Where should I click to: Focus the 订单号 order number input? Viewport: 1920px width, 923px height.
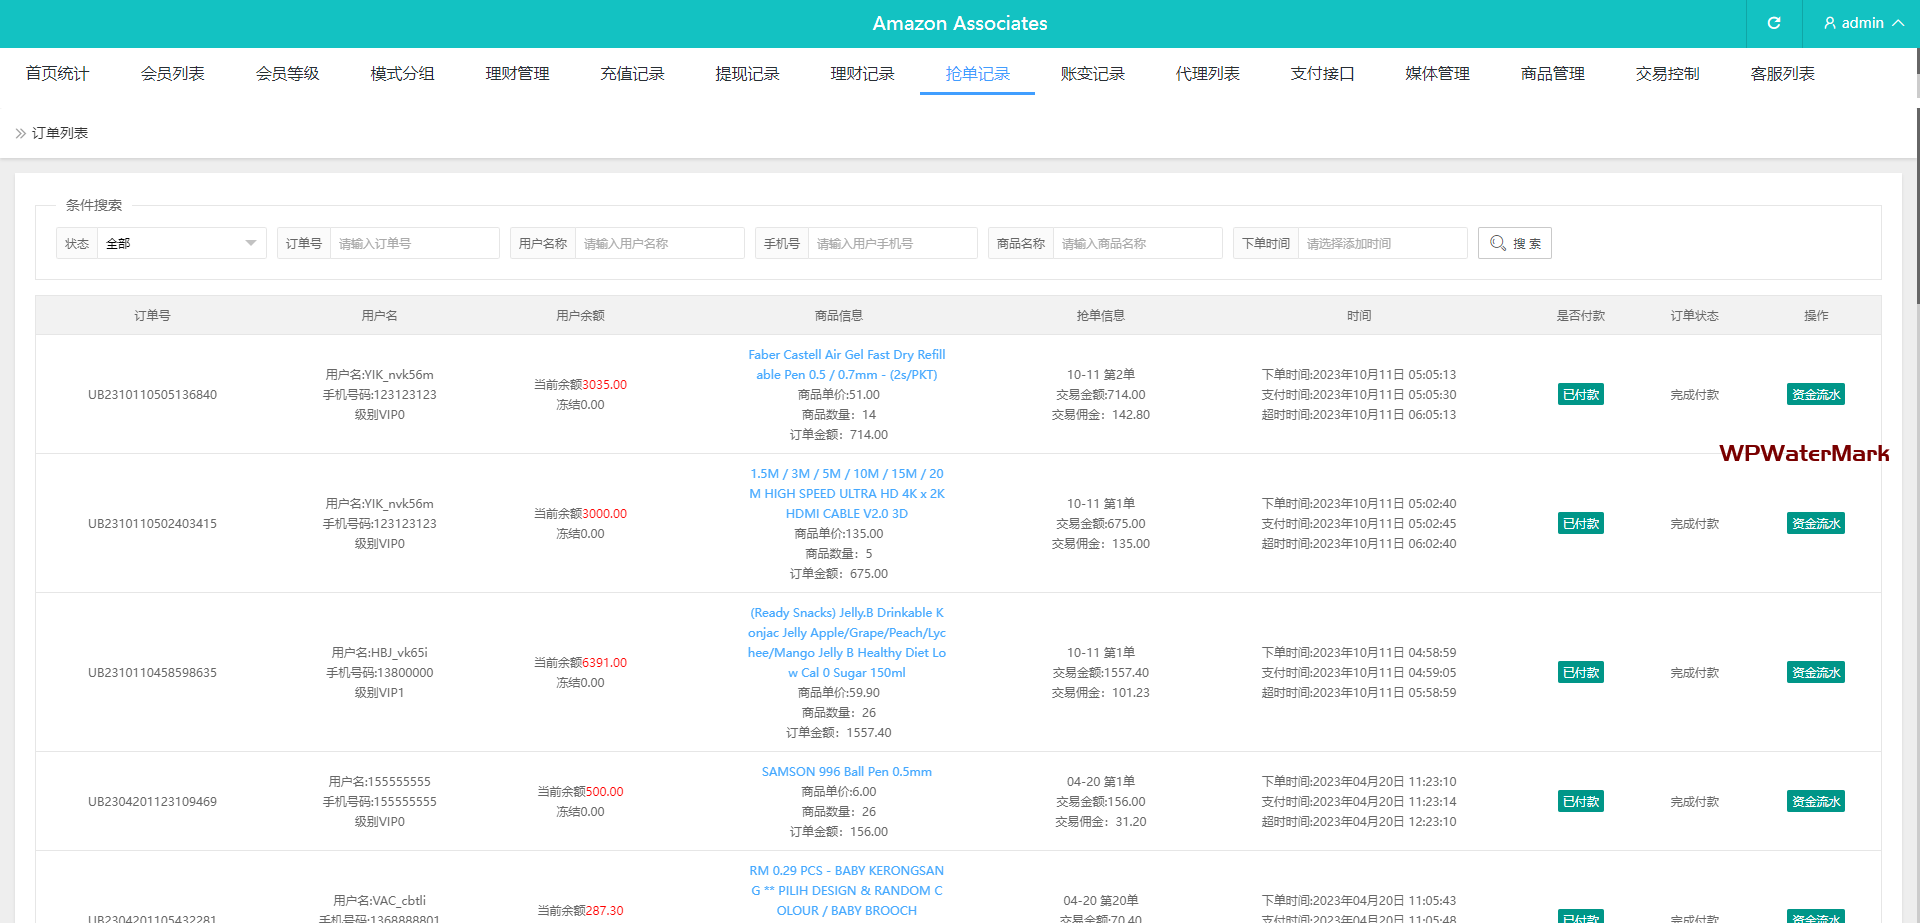click(413, 243)
